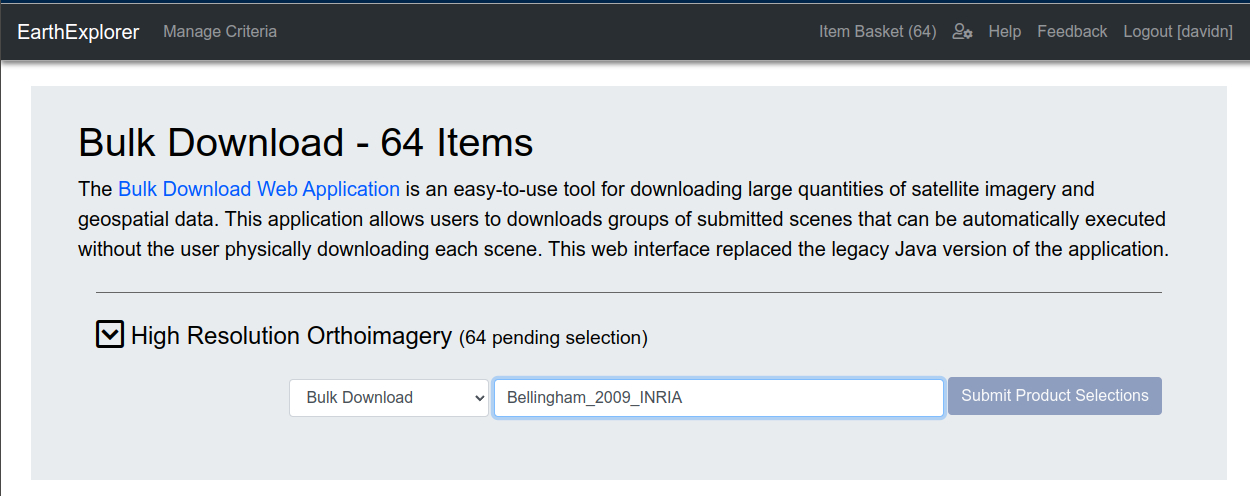Image resolution: width=1250 pixels, height=496 pixels.
Task: Open the Feedback link
Action: (x=1072, y=32)
